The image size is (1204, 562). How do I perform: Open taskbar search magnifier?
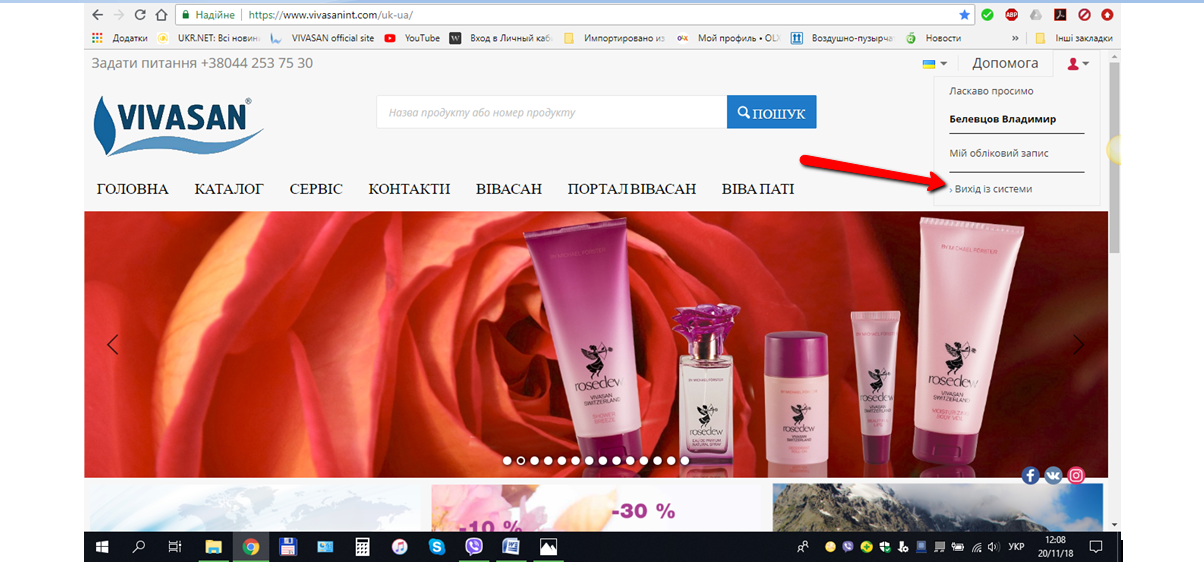(x=138, y=546)
